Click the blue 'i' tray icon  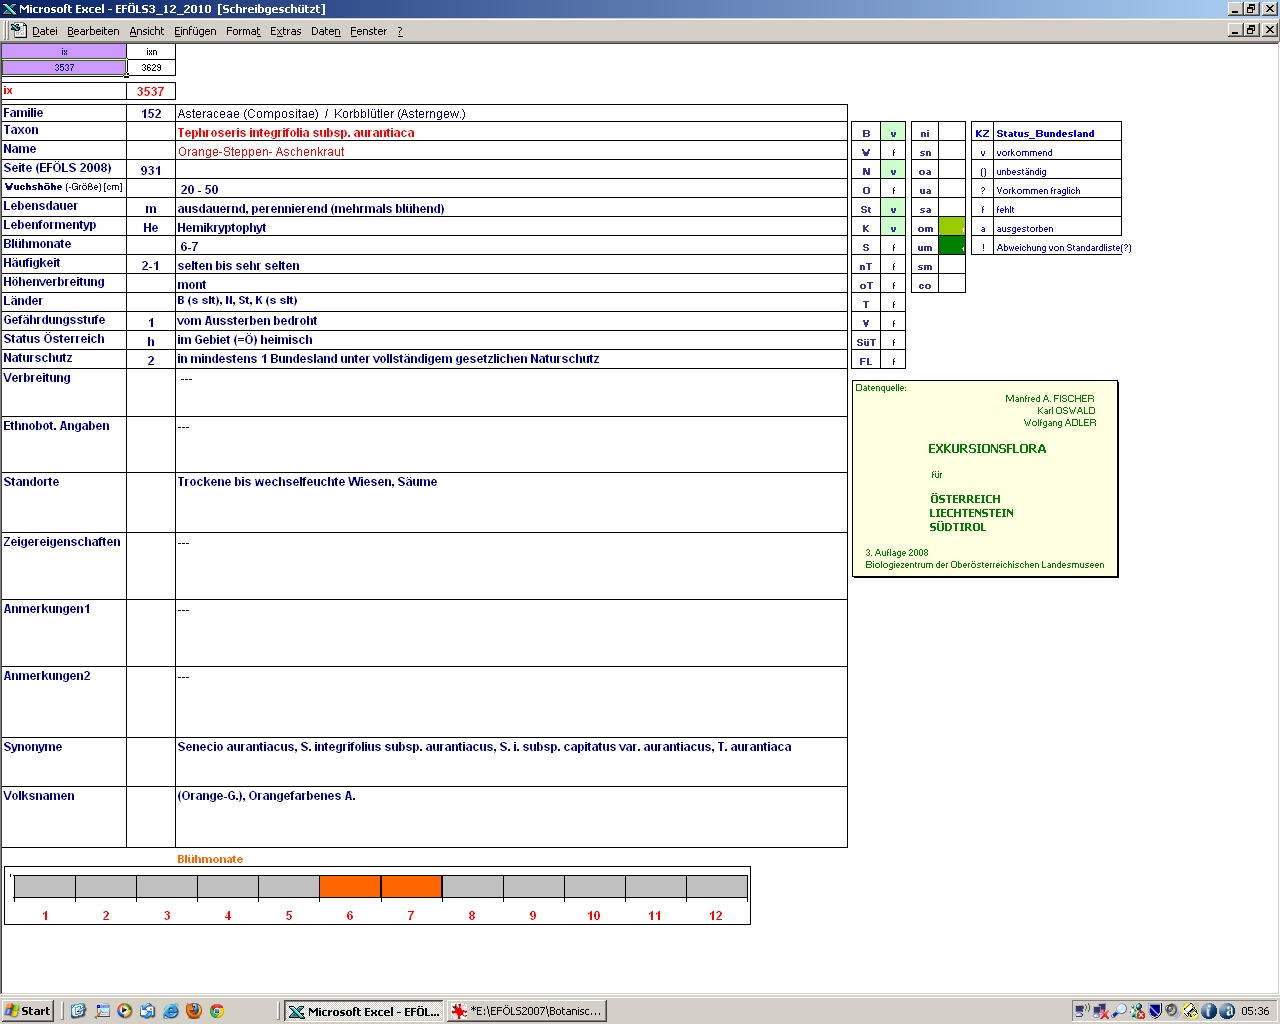[1208, 1011]
